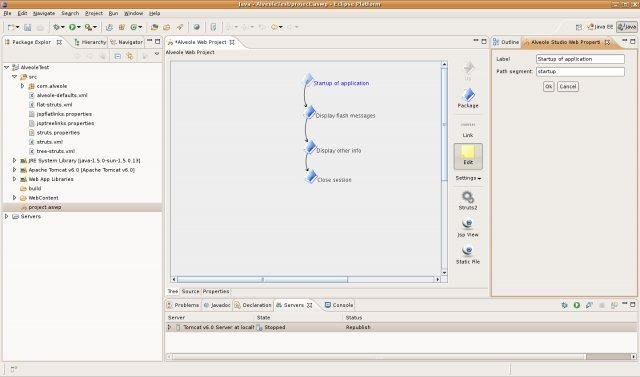Expand the Tomcat v6.0 Server row

coord(169,327)
